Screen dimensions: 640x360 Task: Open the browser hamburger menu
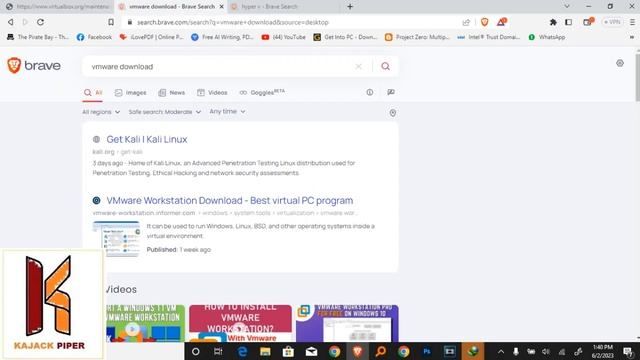pyautogui.click(x=632, y=22)
